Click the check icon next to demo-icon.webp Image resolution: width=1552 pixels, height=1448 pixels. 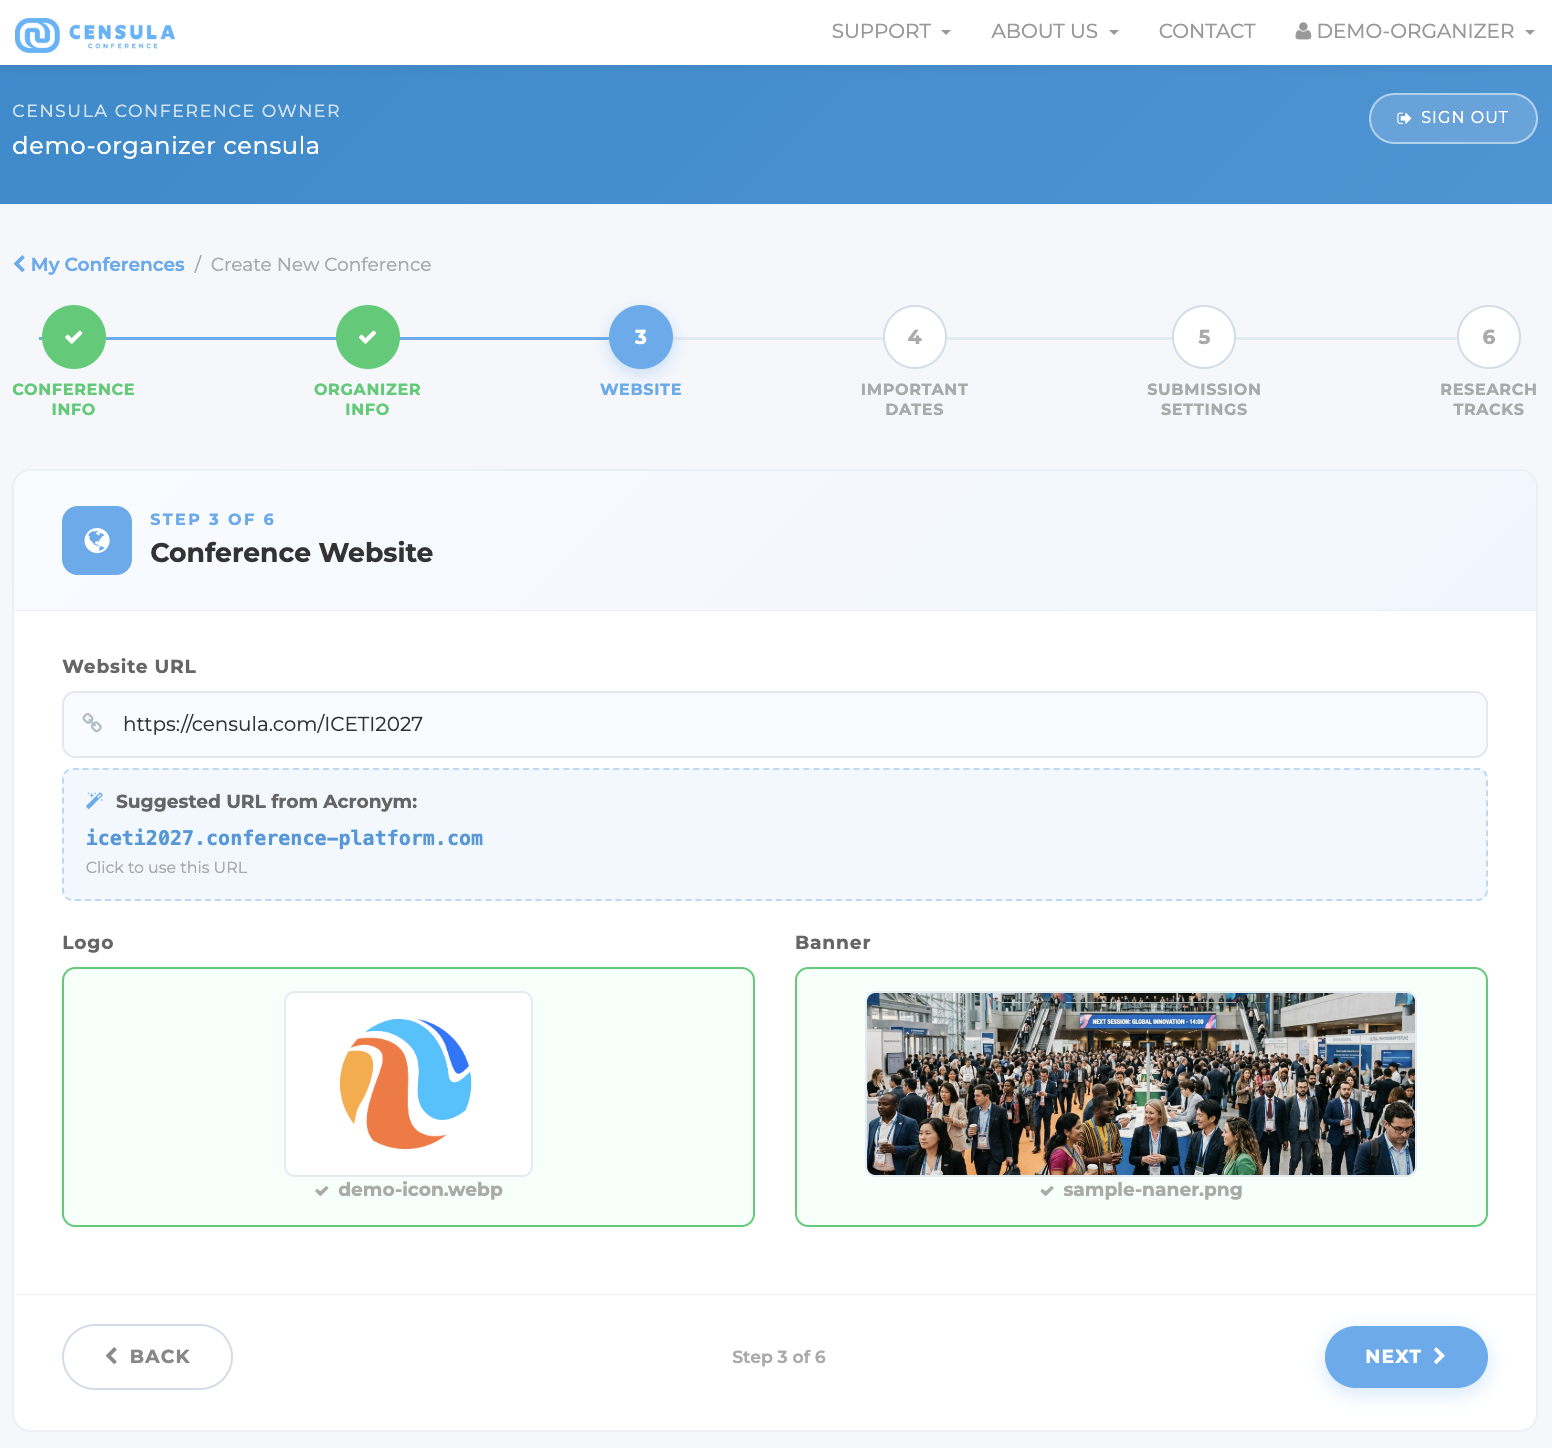coord(322,1190)
